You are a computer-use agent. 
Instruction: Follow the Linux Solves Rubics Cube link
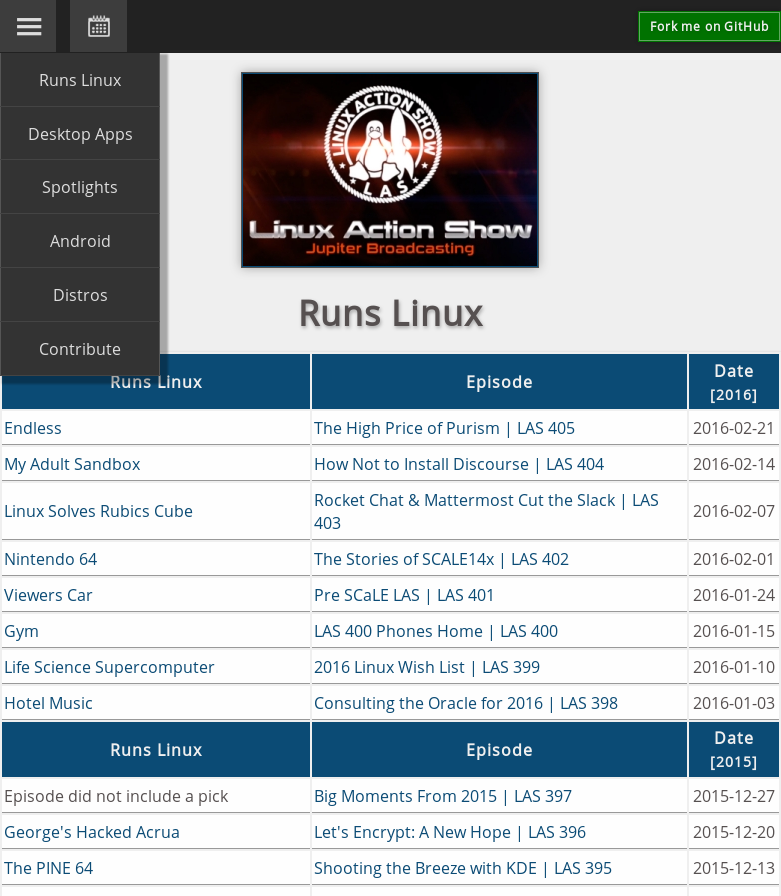point(98,511)
